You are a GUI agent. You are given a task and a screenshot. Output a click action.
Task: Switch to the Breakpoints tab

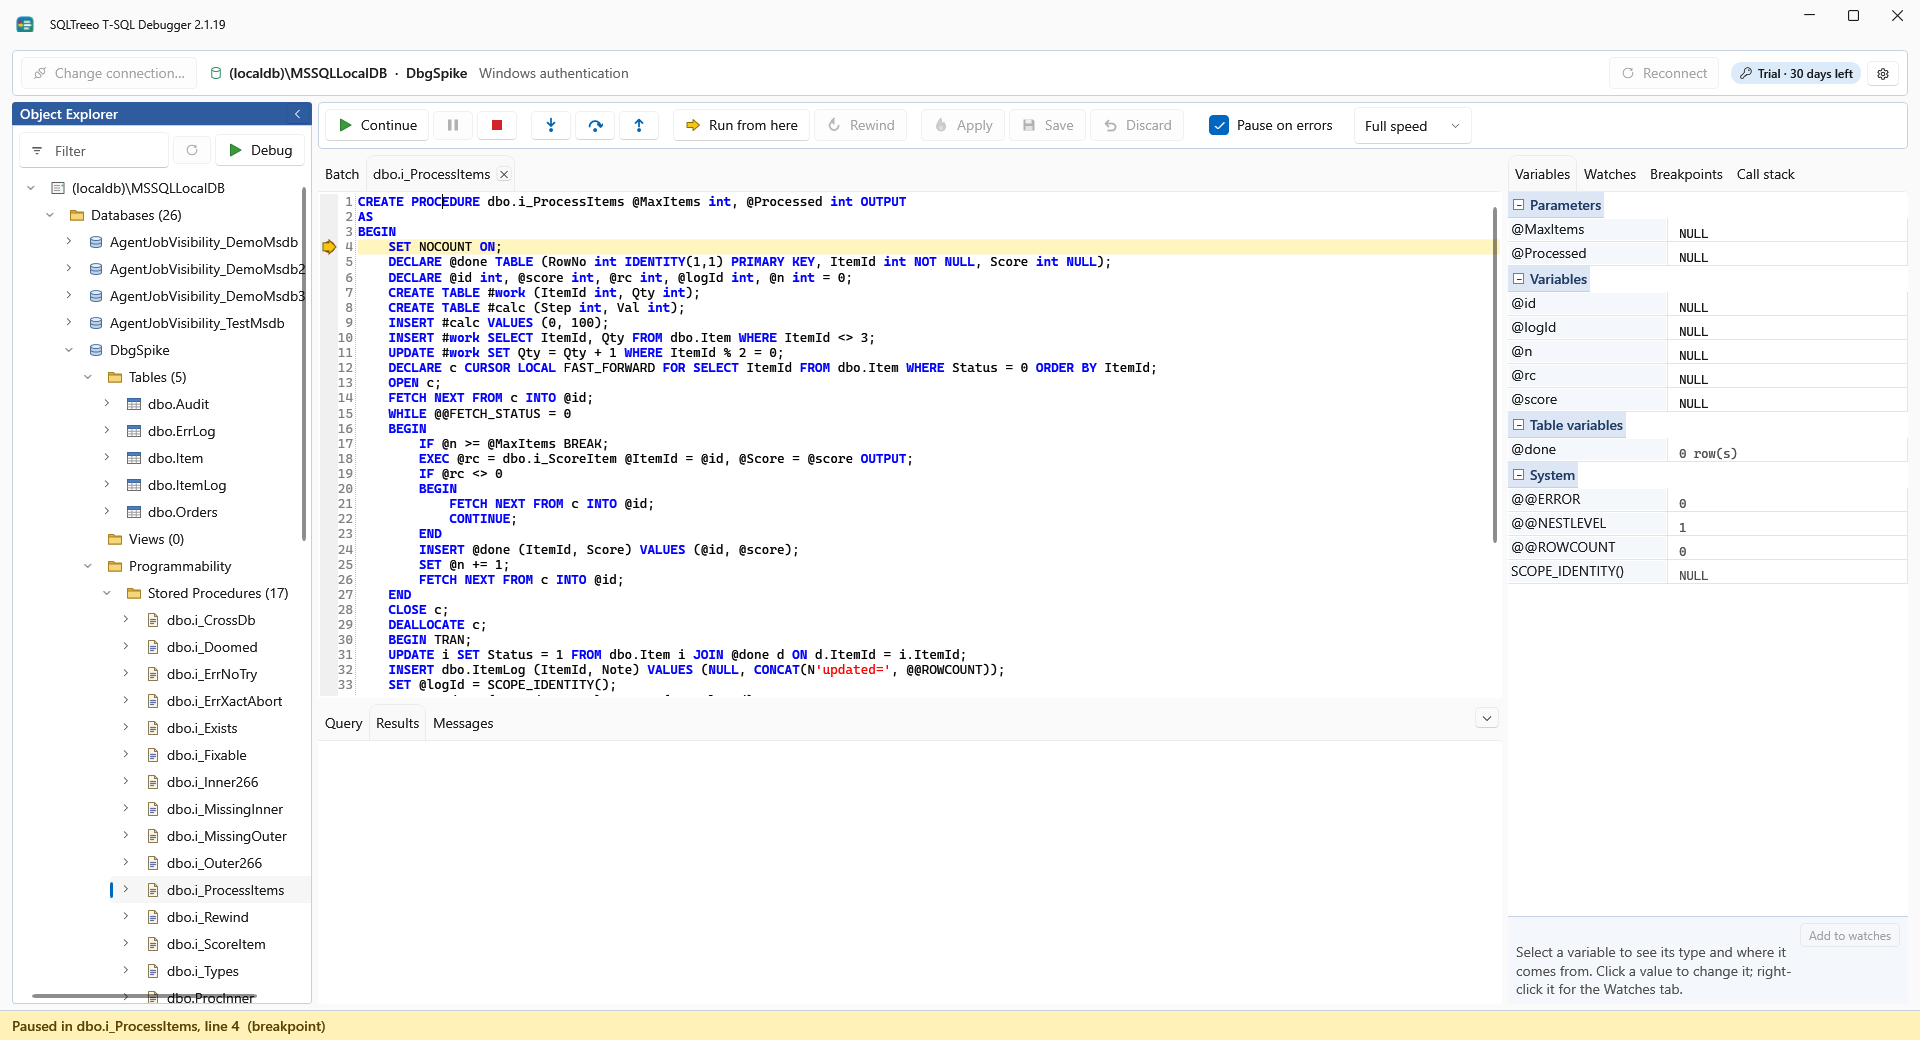point(1686,174)
